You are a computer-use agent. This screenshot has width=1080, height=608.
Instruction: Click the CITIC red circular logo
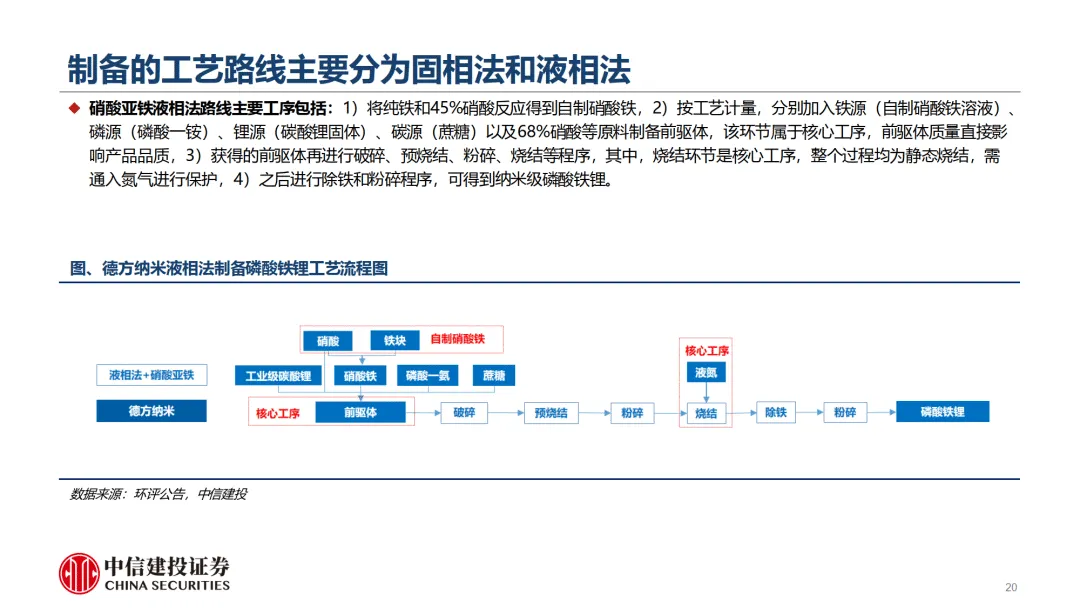coord(79,573)
